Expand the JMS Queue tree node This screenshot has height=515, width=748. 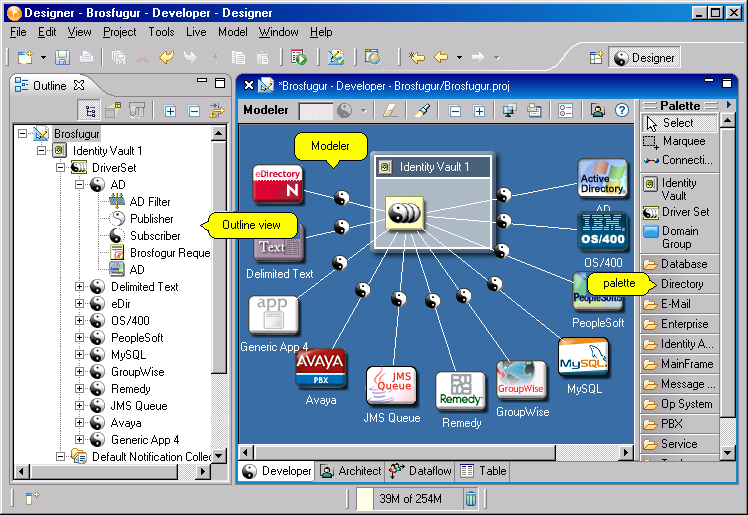coord(80,406)
